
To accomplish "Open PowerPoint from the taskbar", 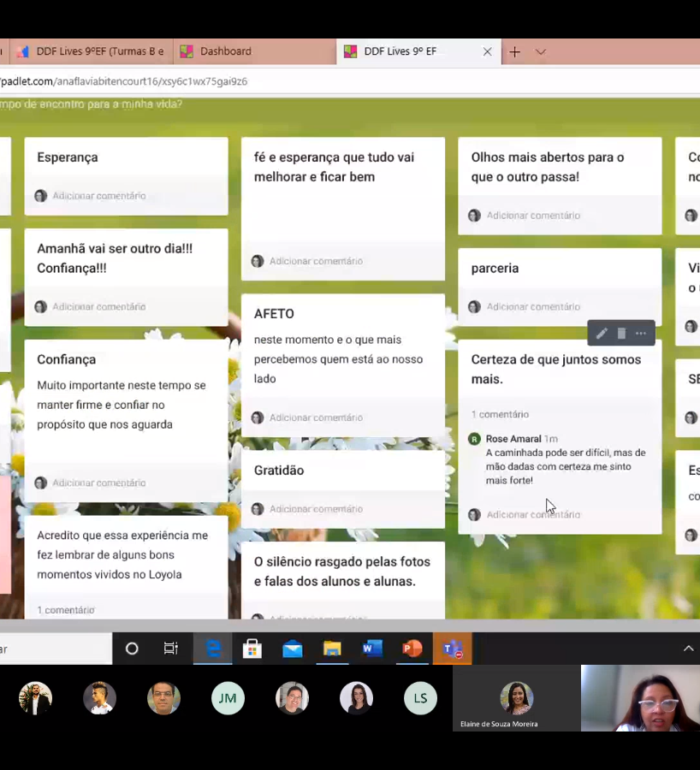I will point(412,649).
